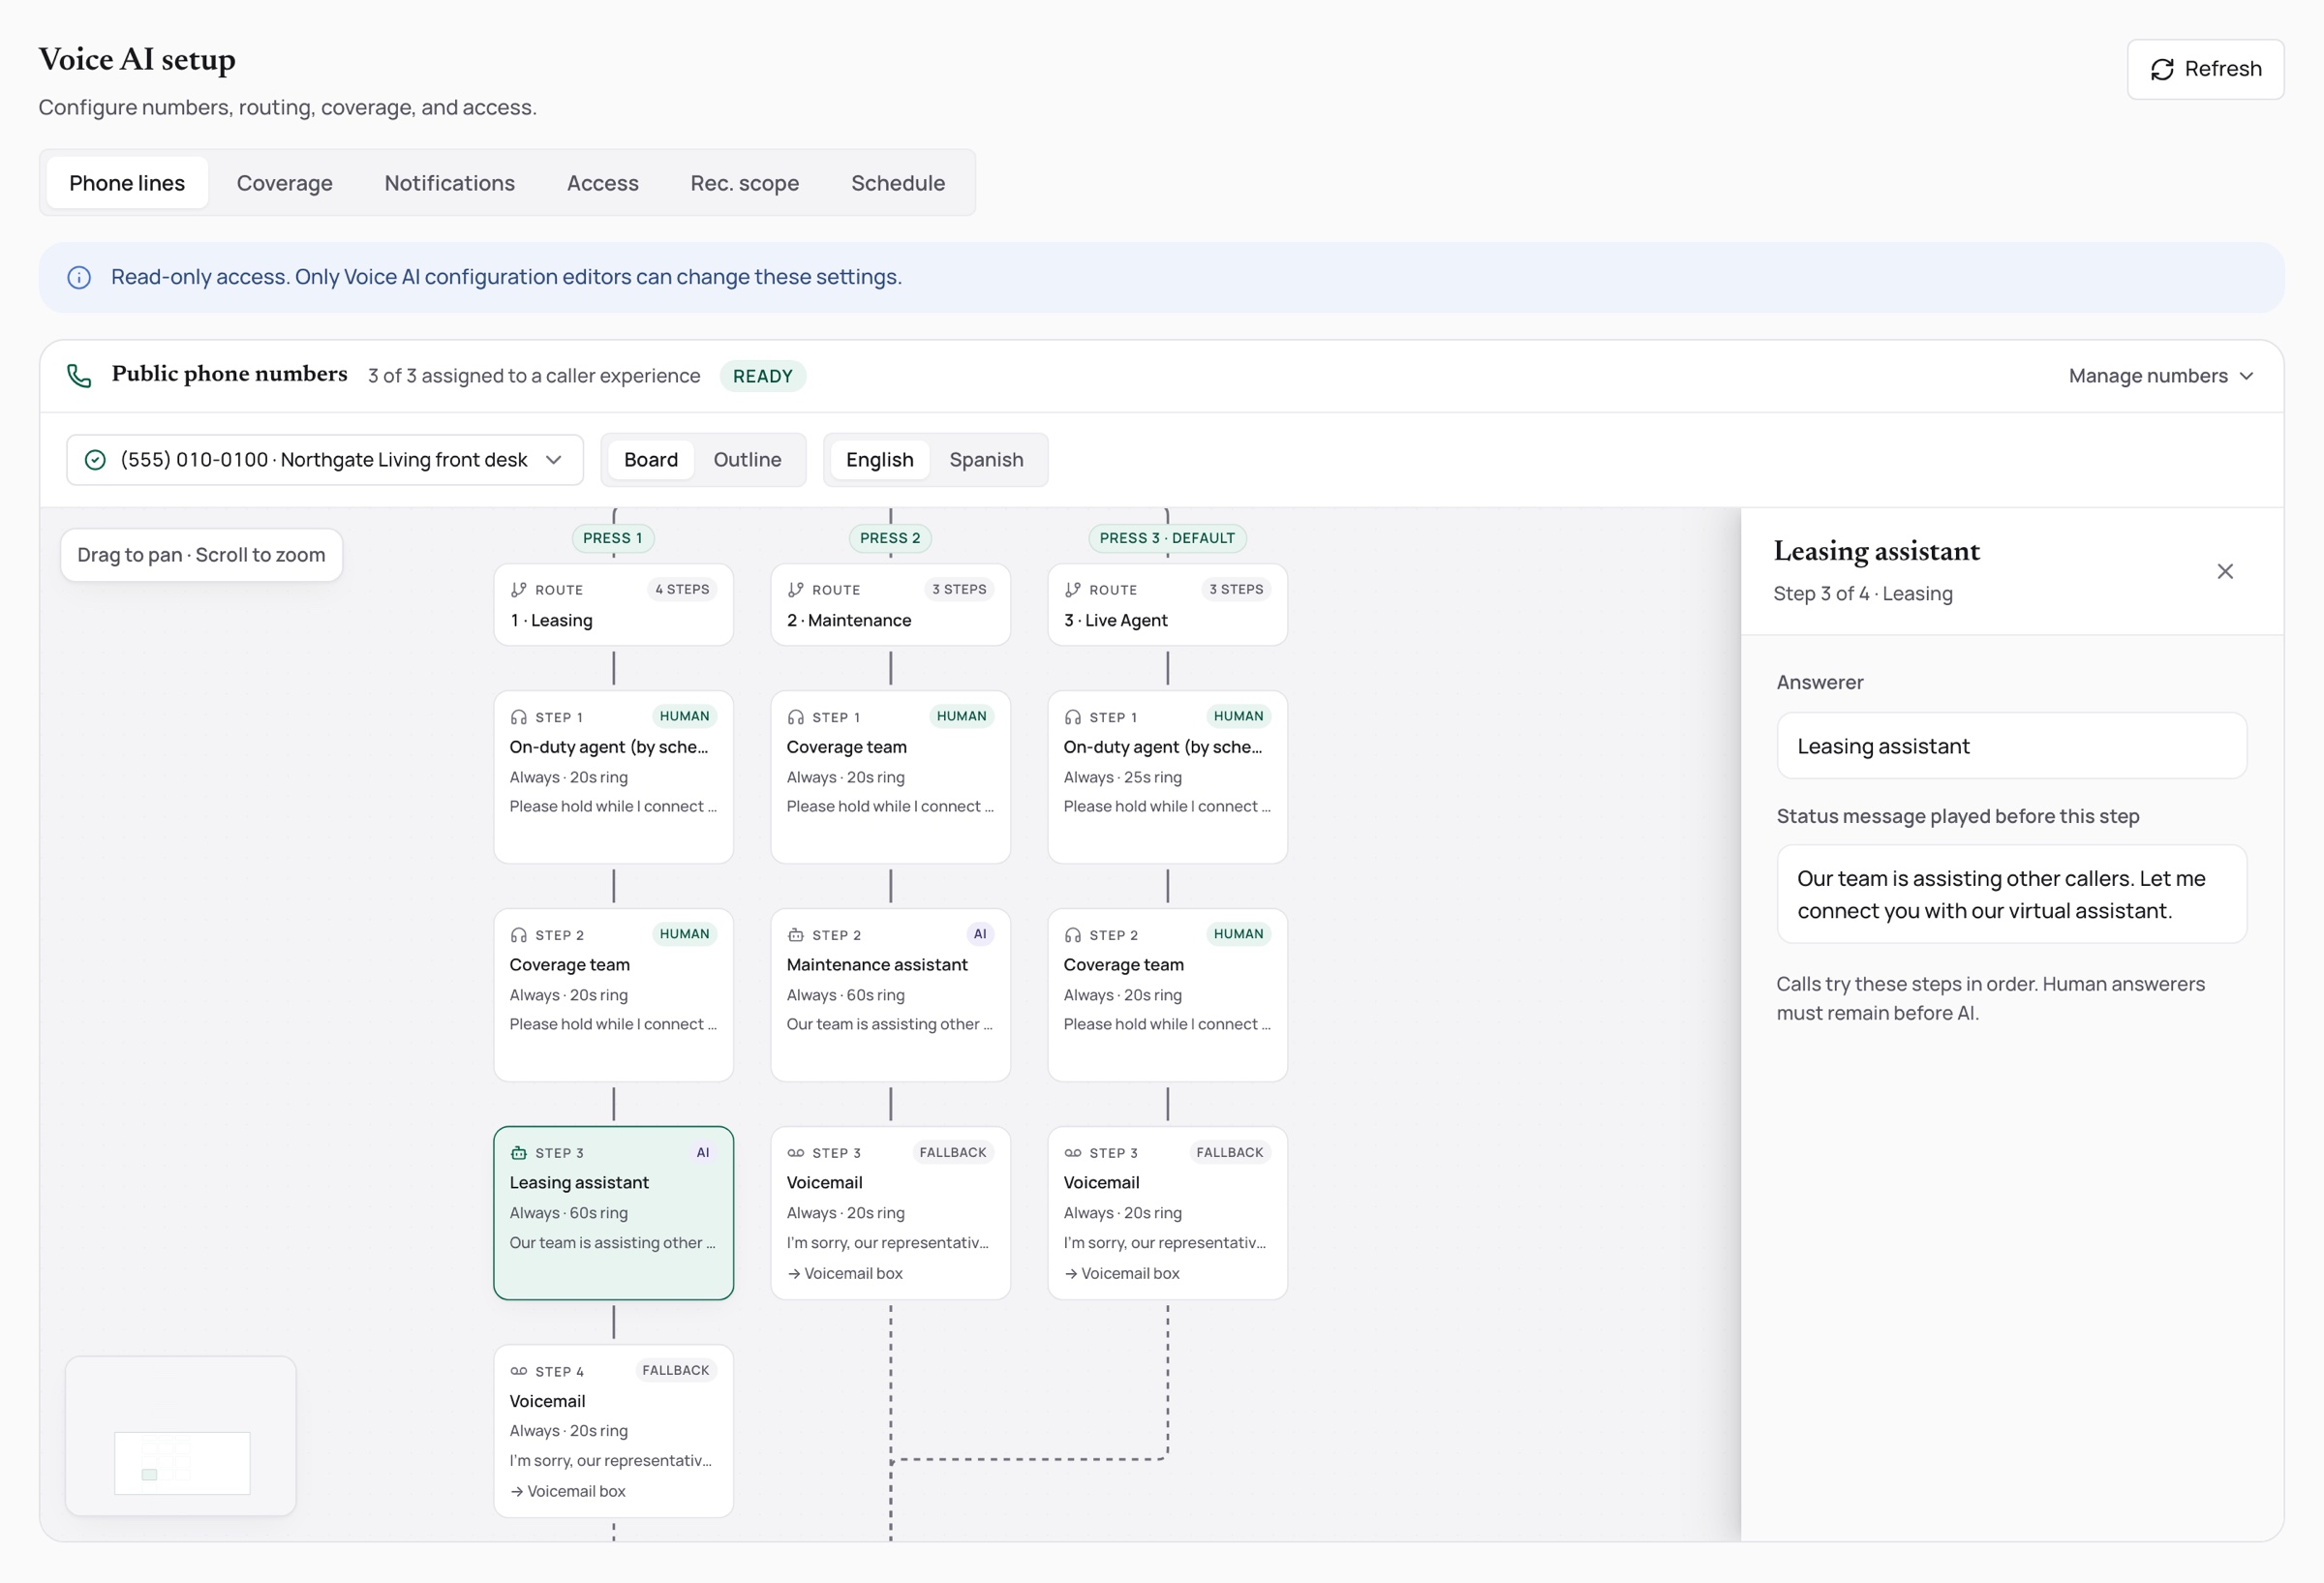Click headset icon on Live Agent Step 2 card
The width and height of the screenshot is (2324, 1583).
point(1072,935)
